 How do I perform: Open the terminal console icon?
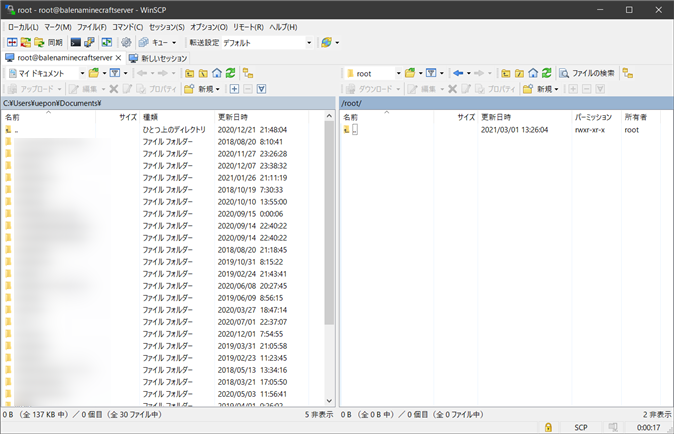click(76, 43)
